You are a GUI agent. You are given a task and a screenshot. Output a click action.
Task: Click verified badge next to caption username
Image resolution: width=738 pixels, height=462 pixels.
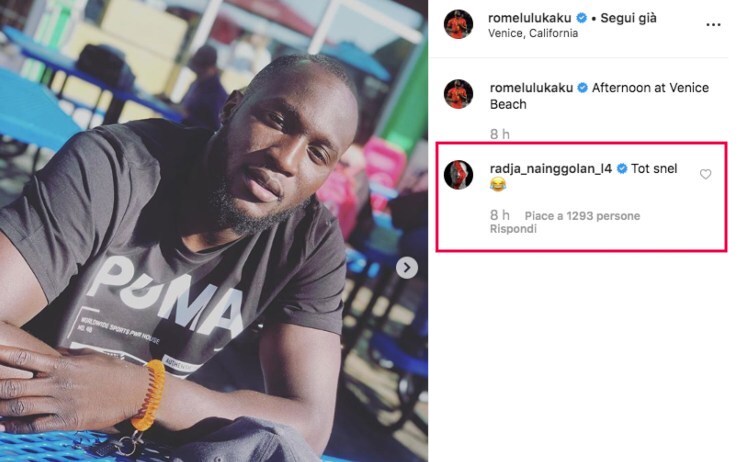pyautogui.click(x=582, y=88)
